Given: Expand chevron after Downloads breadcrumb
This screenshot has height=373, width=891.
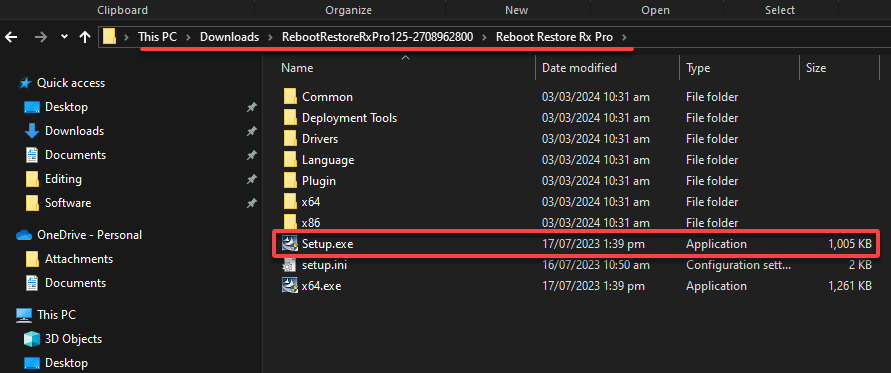Looking at the screenshot, I should tap(270, 38).
